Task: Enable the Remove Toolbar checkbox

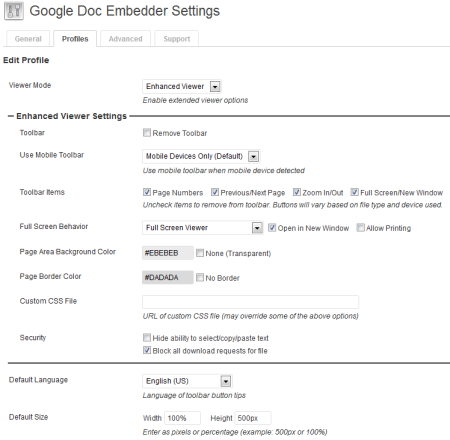Action: coord(147,133)
